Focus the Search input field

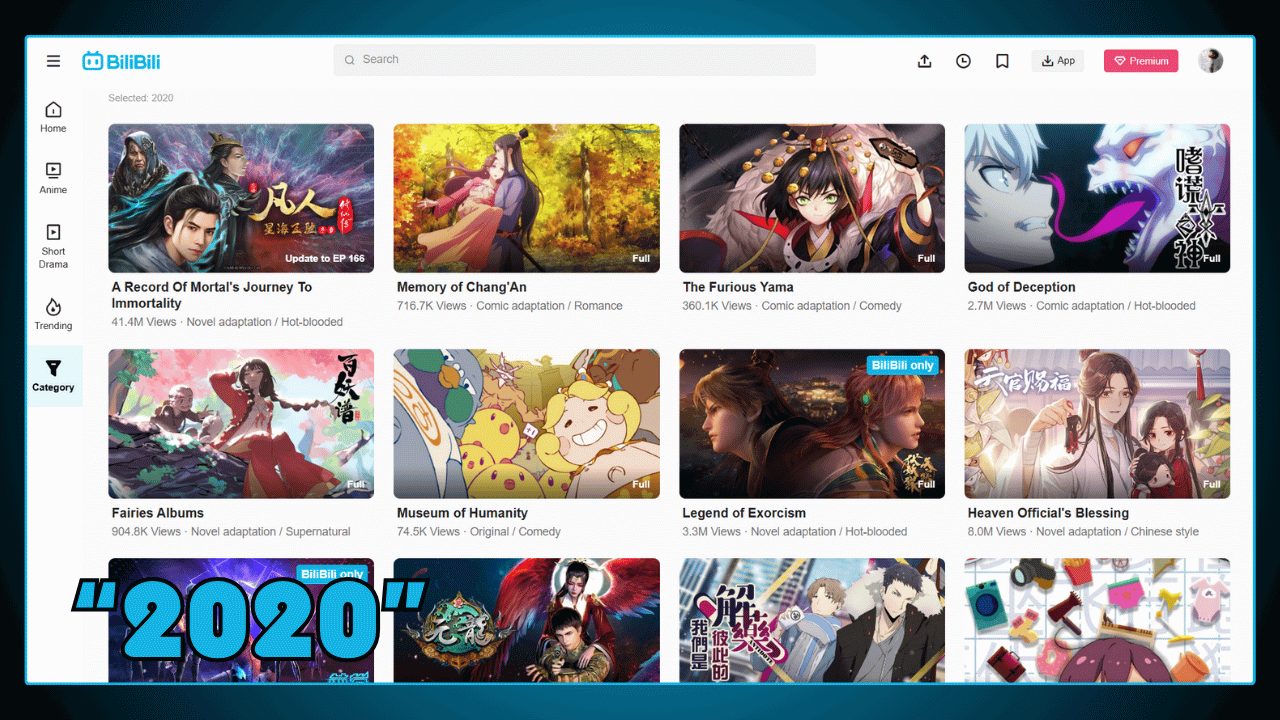click(x=574, y=60)
